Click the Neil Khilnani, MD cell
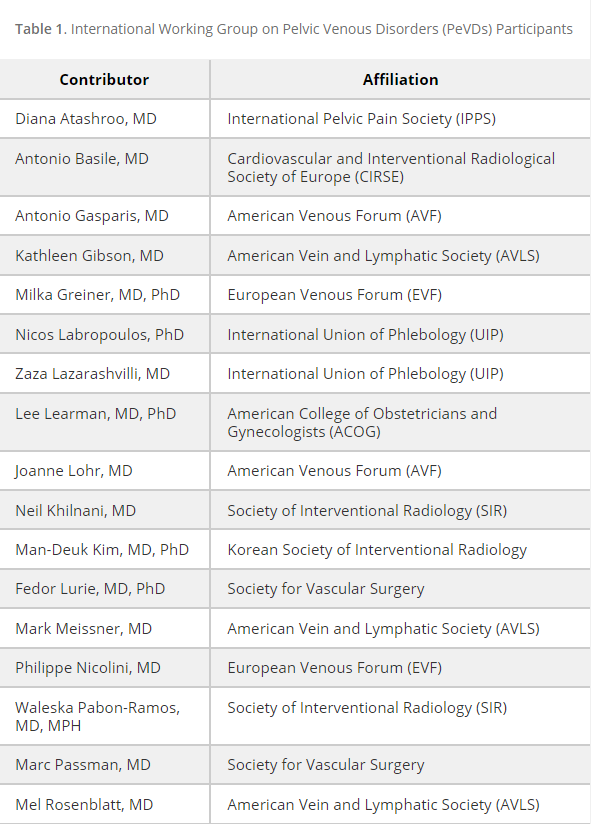The image size is (591, 824). (x=104, y=510)
